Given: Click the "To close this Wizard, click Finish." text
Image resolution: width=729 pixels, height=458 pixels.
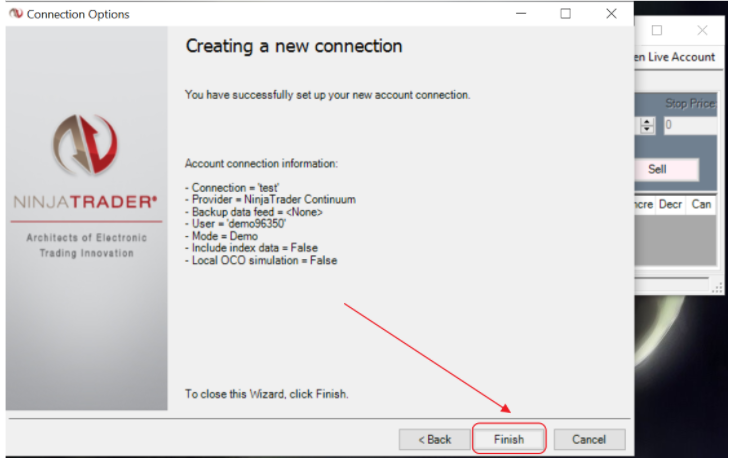Looking at the screenshot, I should click(266, 394).
